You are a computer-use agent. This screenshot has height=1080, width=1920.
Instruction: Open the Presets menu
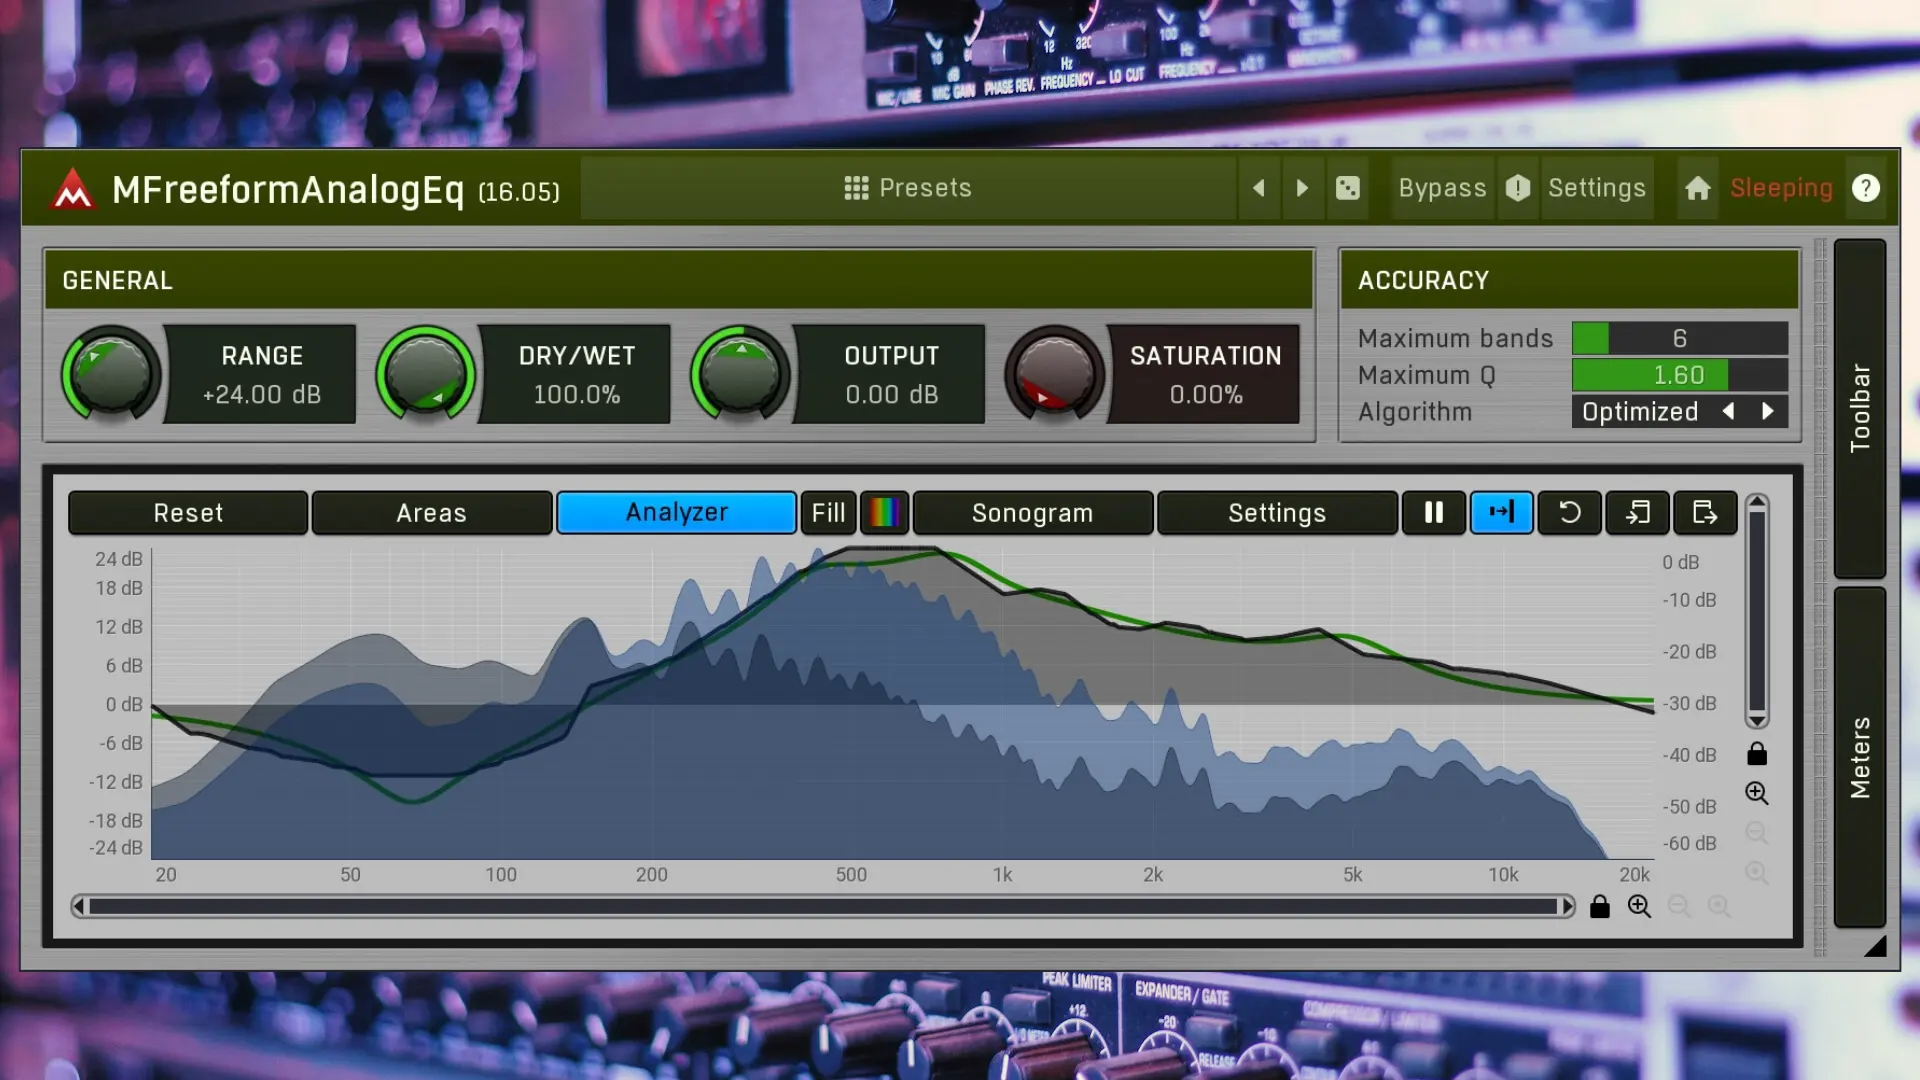pyautogui.click(x=908, y=188)
